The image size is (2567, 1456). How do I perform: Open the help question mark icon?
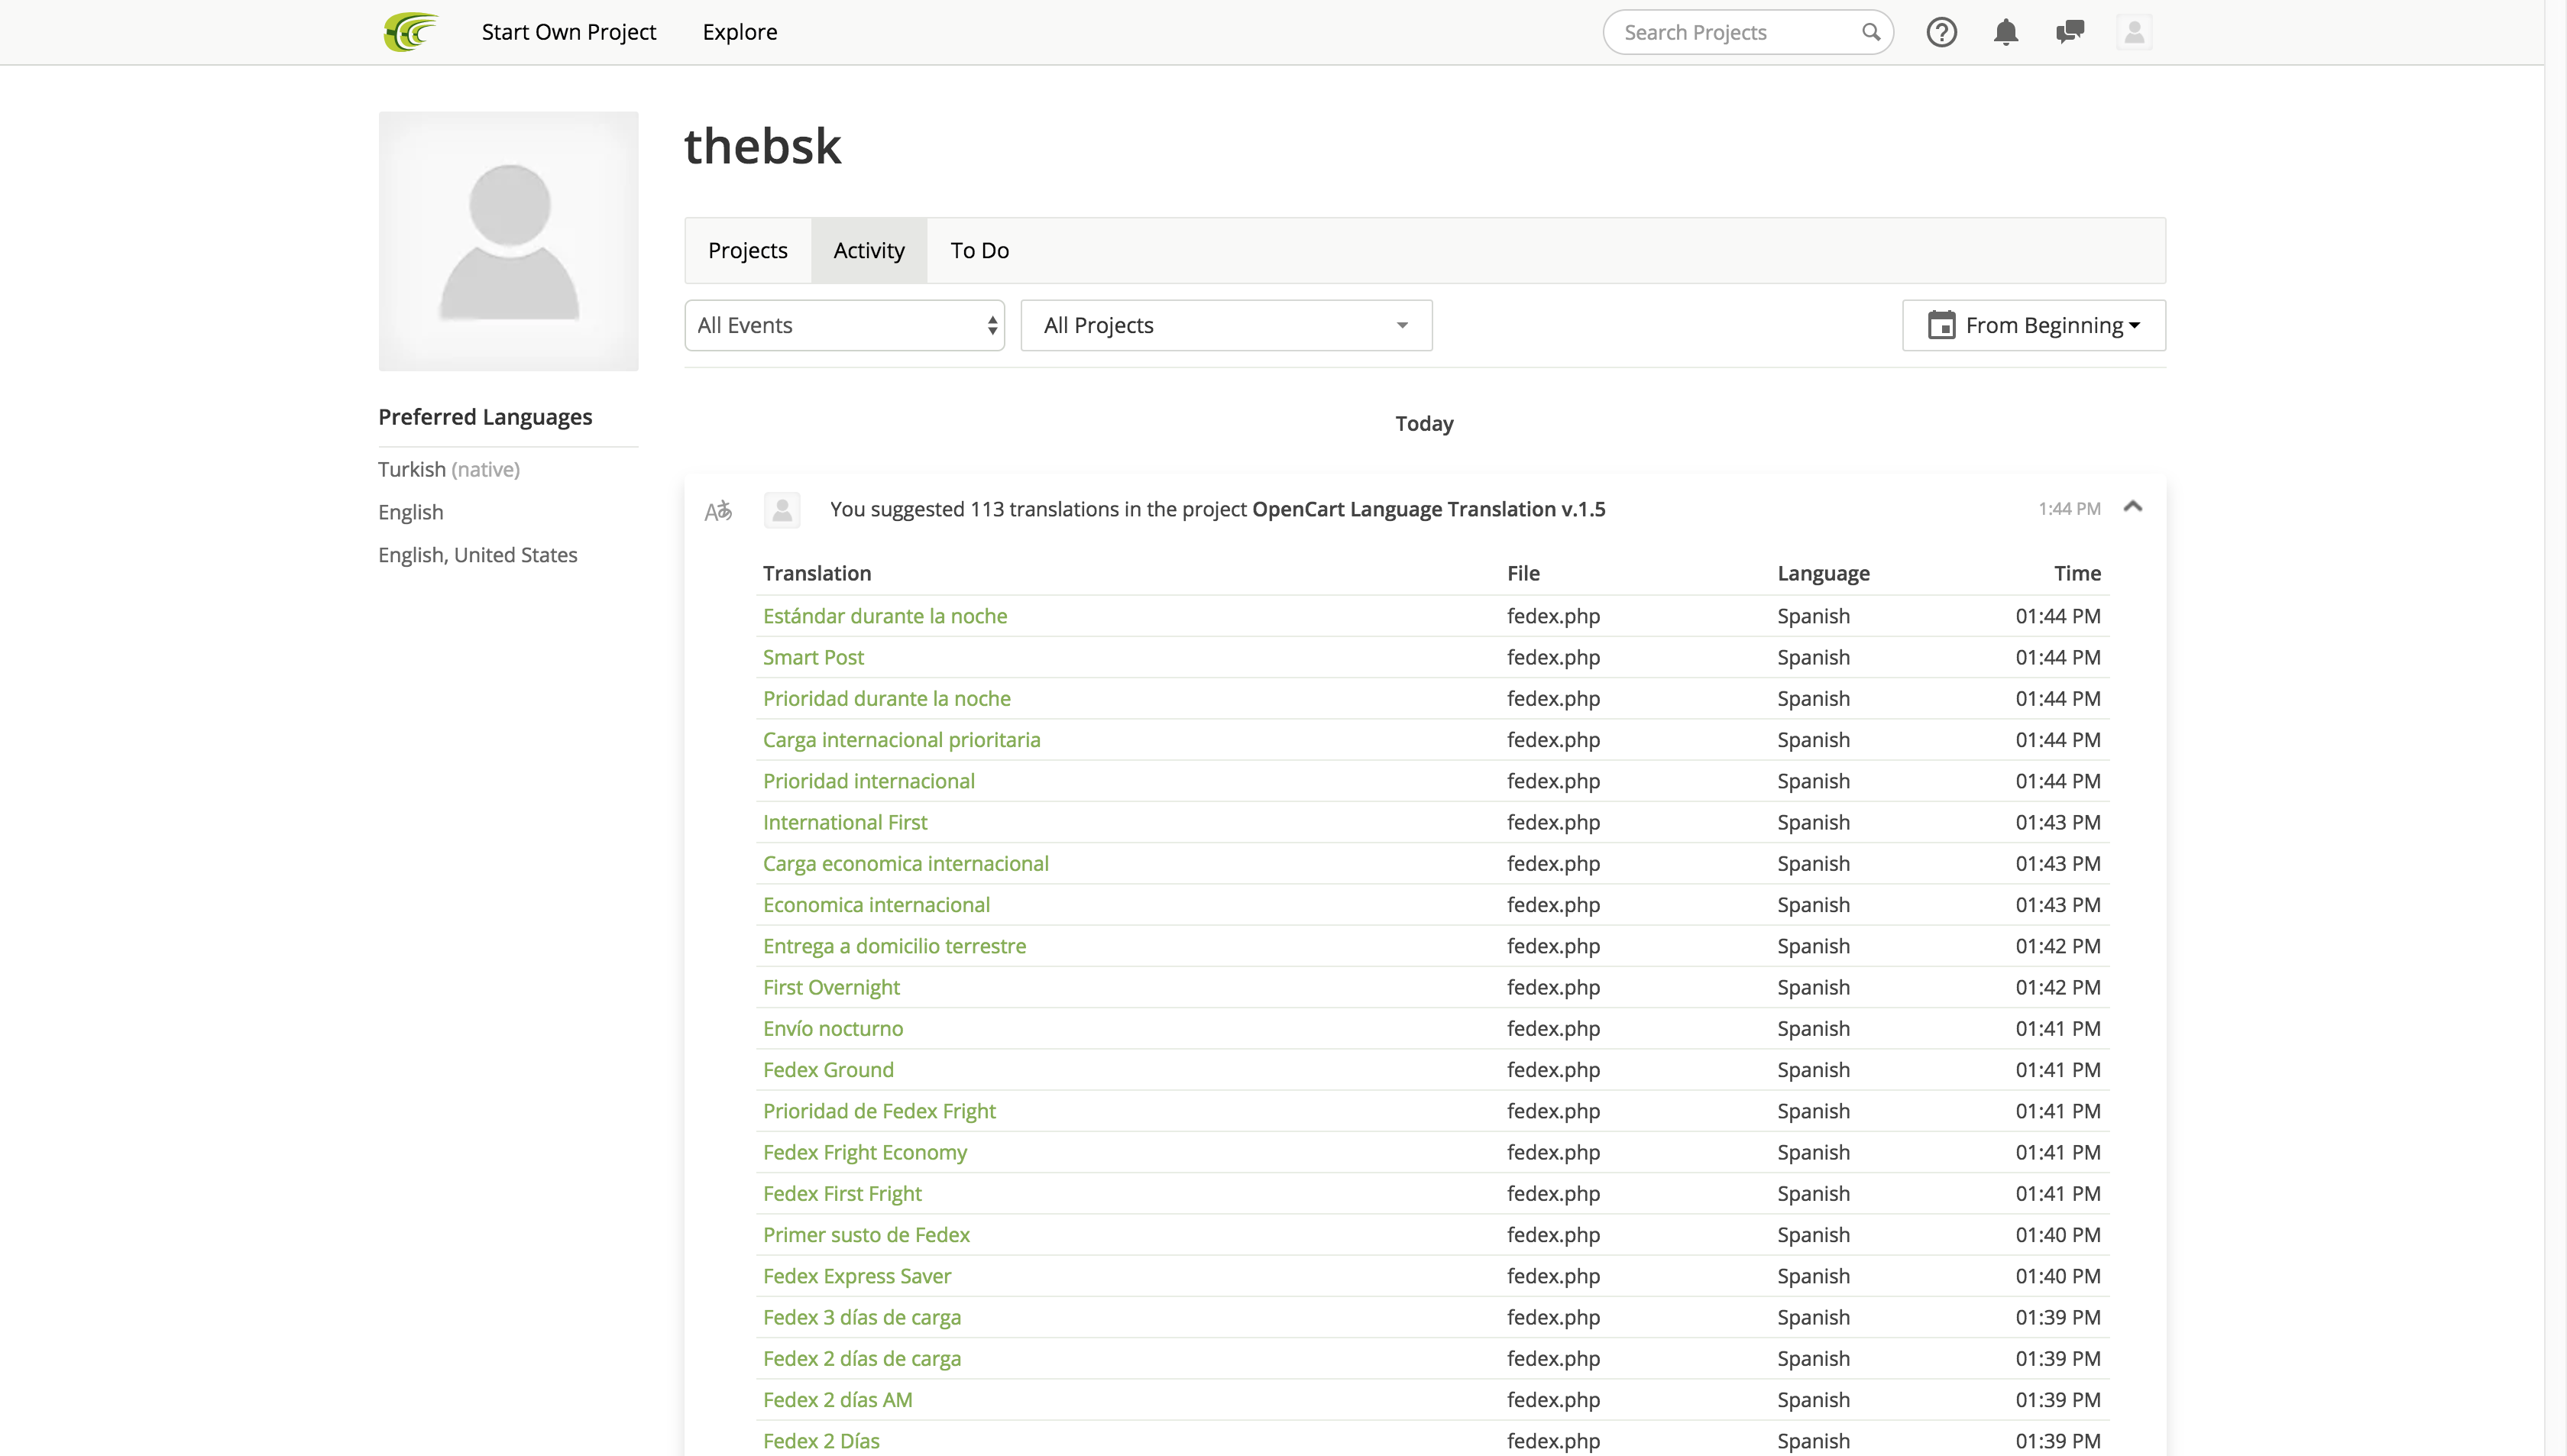[x=1941, y=32]
